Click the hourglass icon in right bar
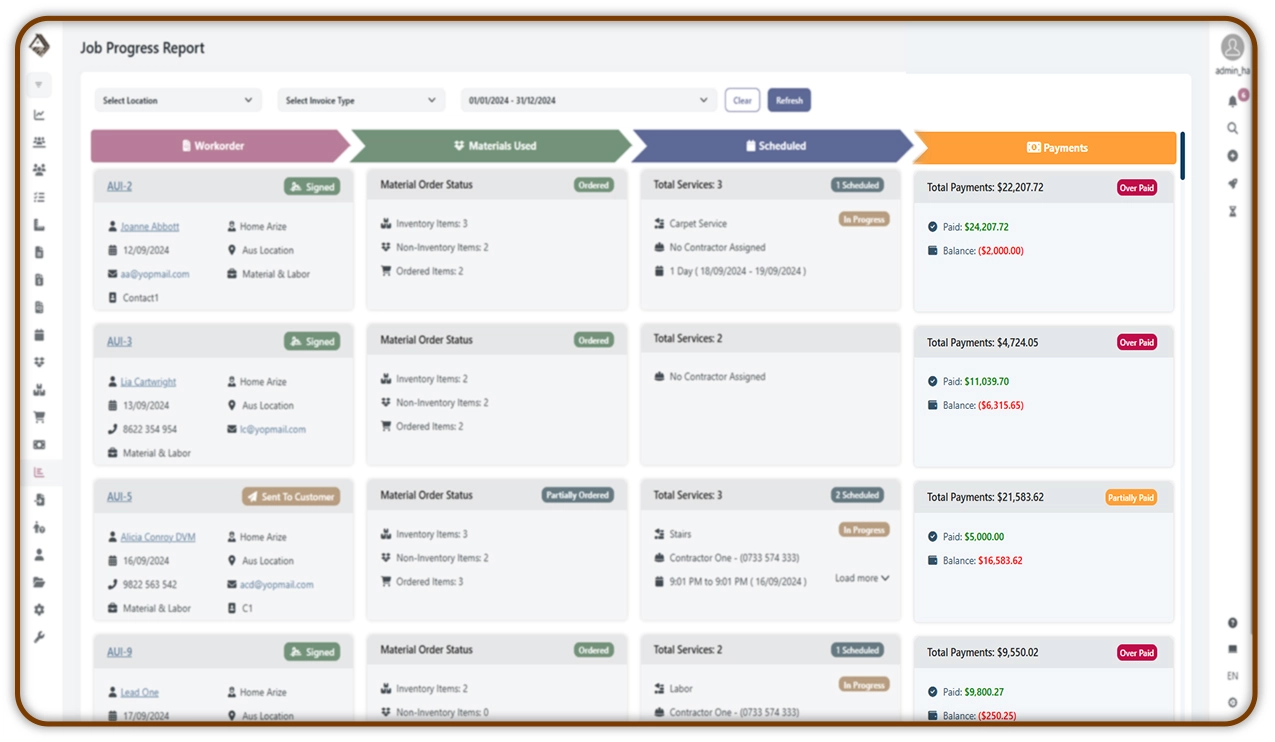 tap(1233, 211)
